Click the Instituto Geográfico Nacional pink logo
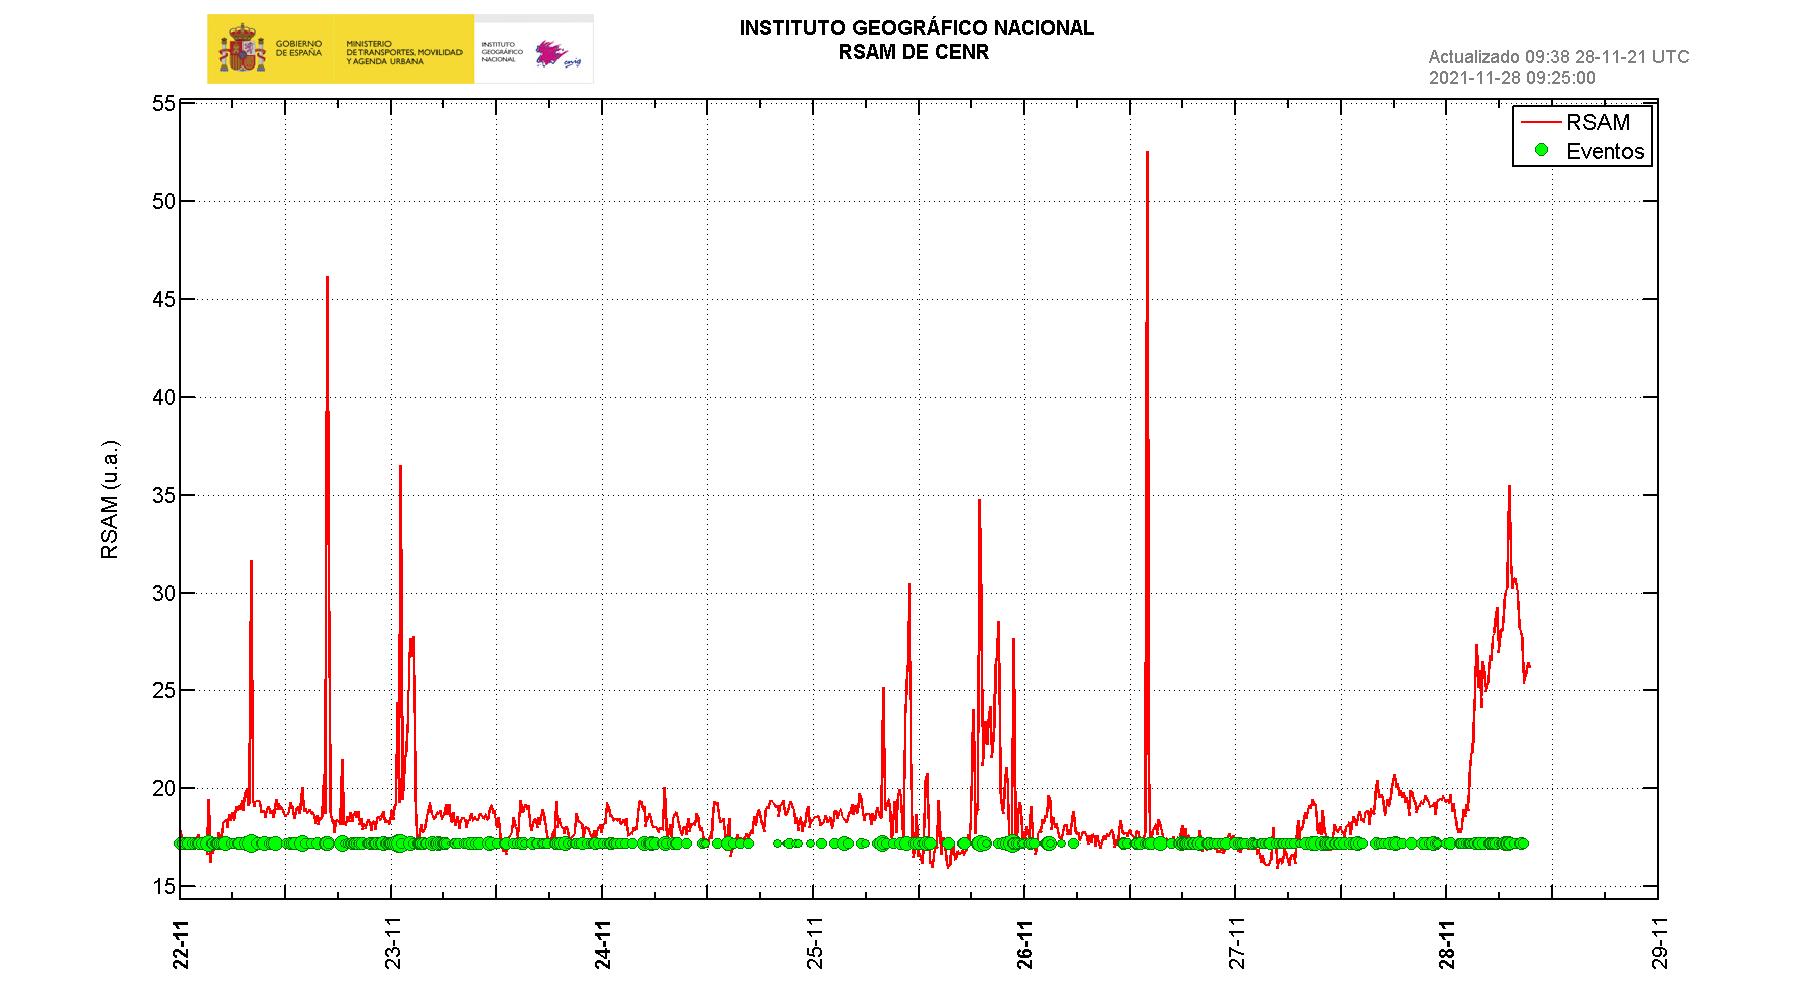 tap(552, 54)
